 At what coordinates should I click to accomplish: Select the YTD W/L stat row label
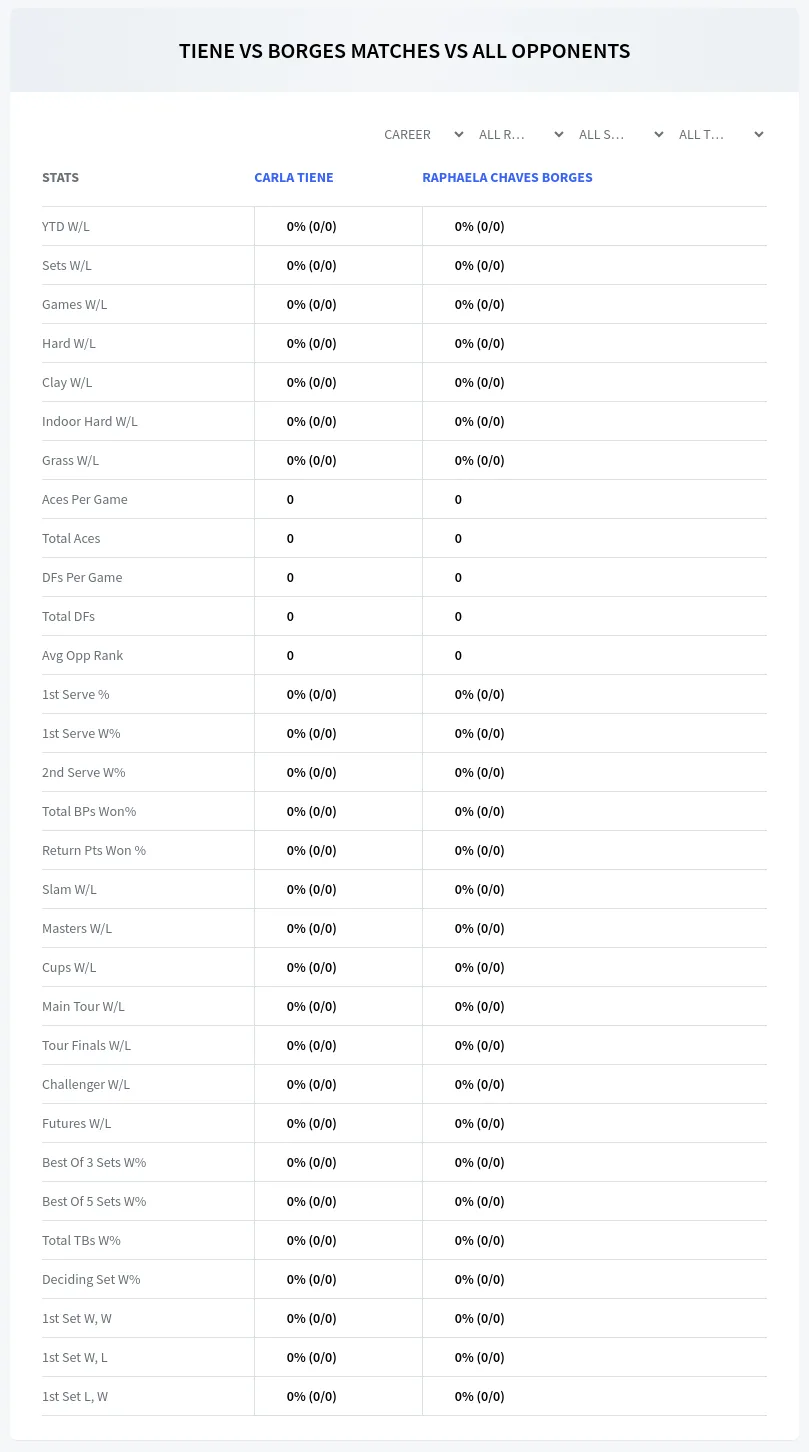click(66, 226)
